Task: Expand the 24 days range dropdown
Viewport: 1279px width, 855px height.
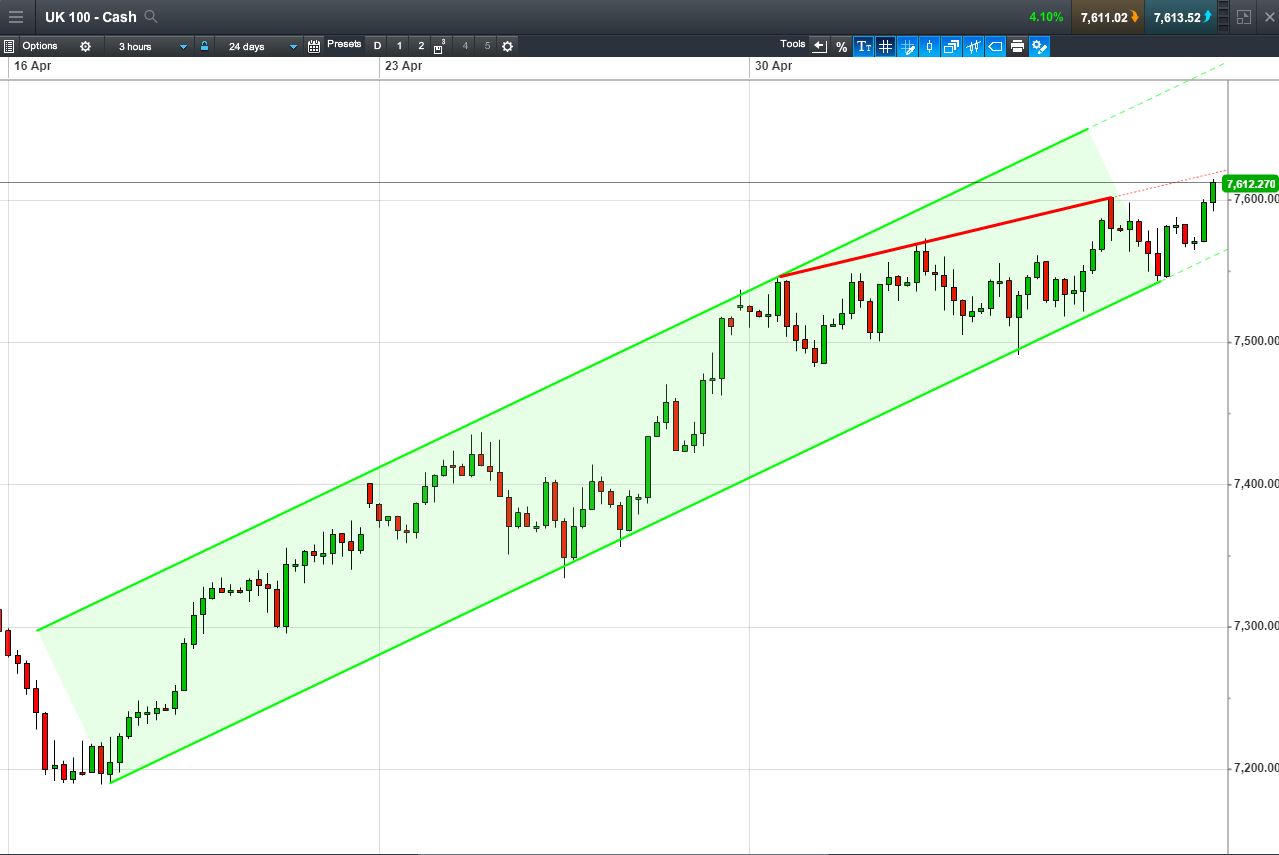Action: [x=258, y=46]
